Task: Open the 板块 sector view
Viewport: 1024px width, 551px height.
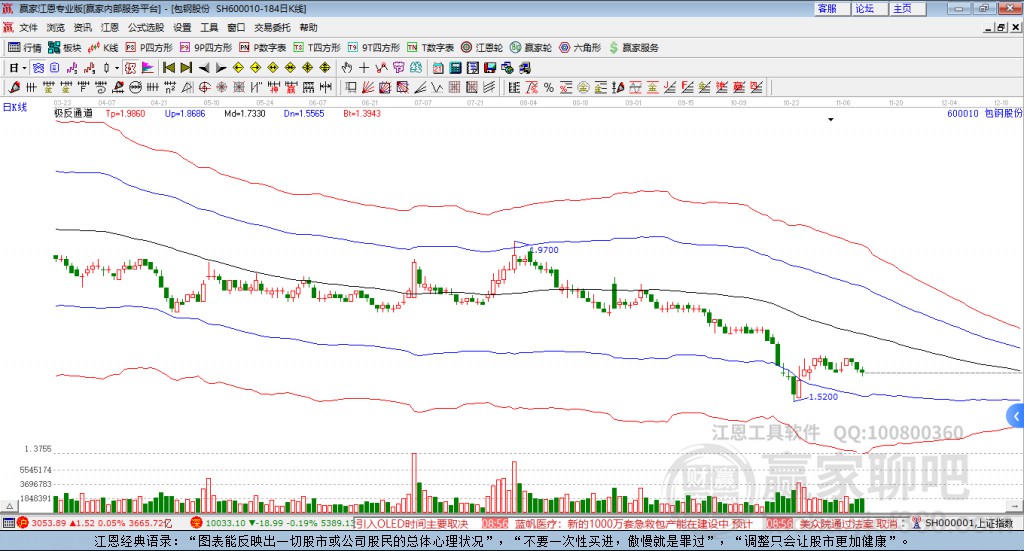Action: (65, 47)
